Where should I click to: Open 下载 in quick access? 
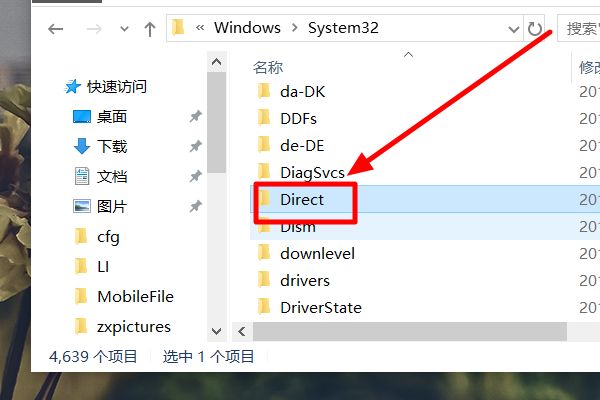(112, 147)
